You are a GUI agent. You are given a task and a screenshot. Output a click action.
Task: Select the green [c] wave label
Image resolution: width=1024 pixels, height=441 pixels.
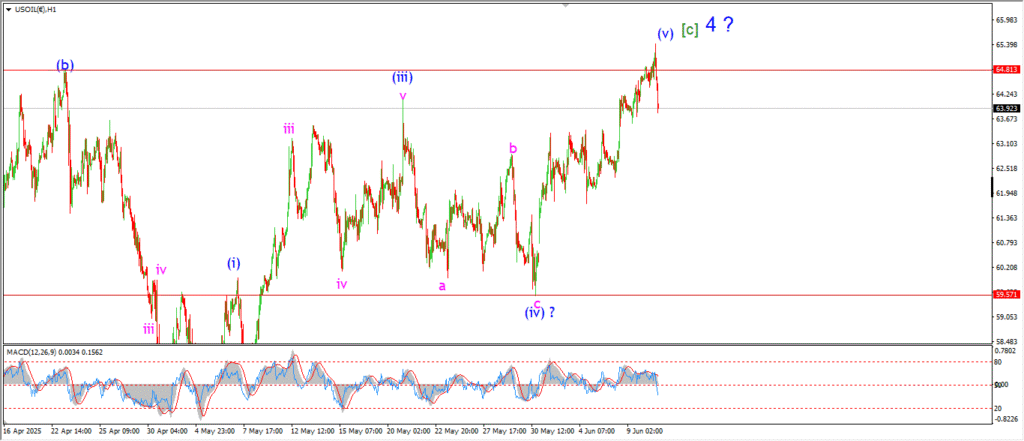tap(689, 29)
